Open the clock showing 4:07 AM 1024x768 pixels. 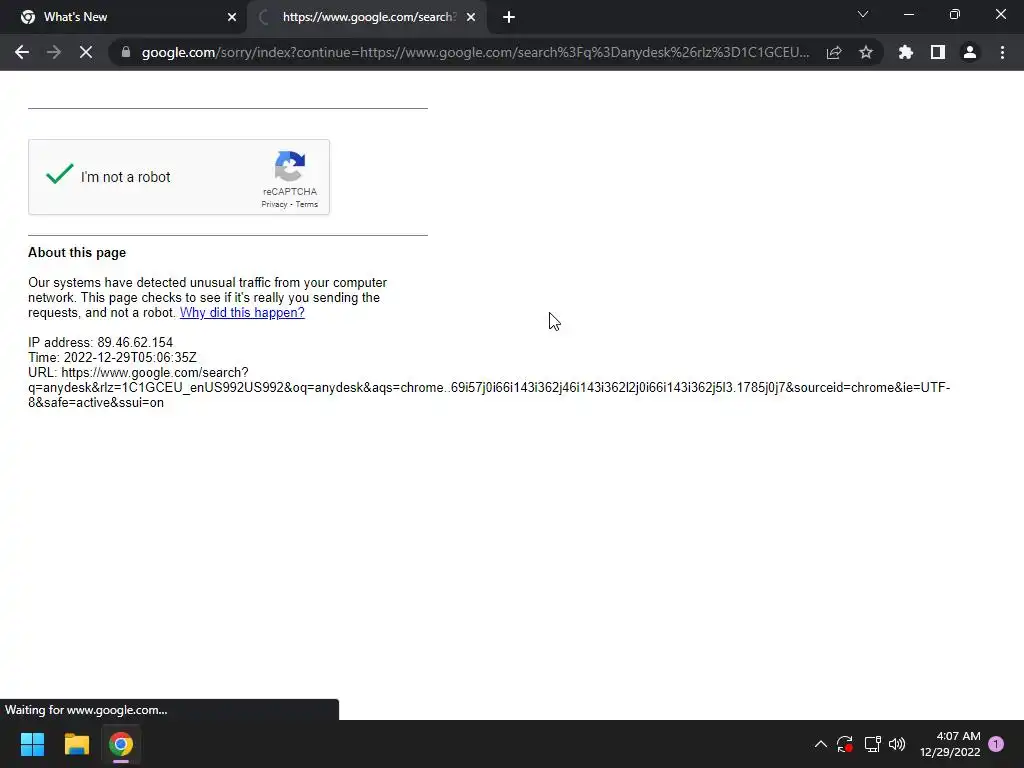[950, 744]
